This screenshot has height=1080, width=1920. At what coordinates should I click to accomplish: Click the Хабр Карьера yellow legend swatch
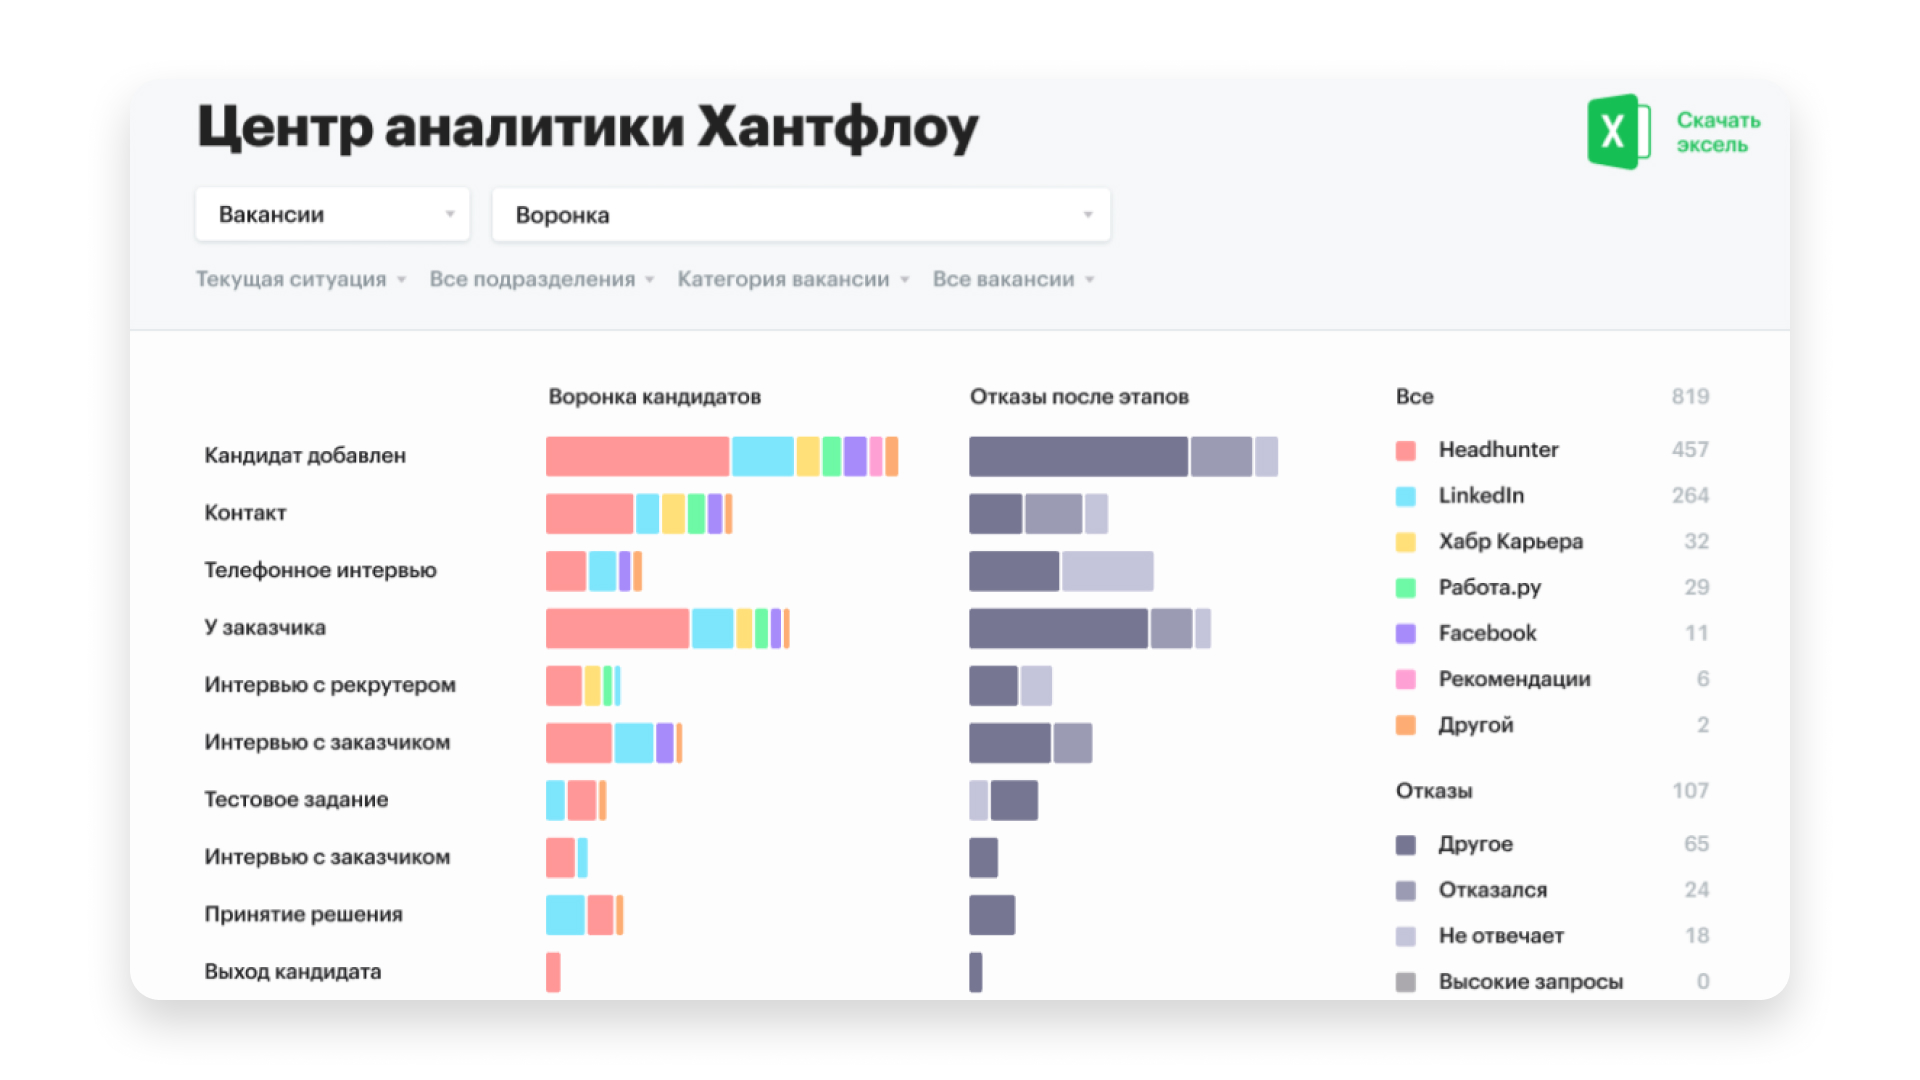1405,543
